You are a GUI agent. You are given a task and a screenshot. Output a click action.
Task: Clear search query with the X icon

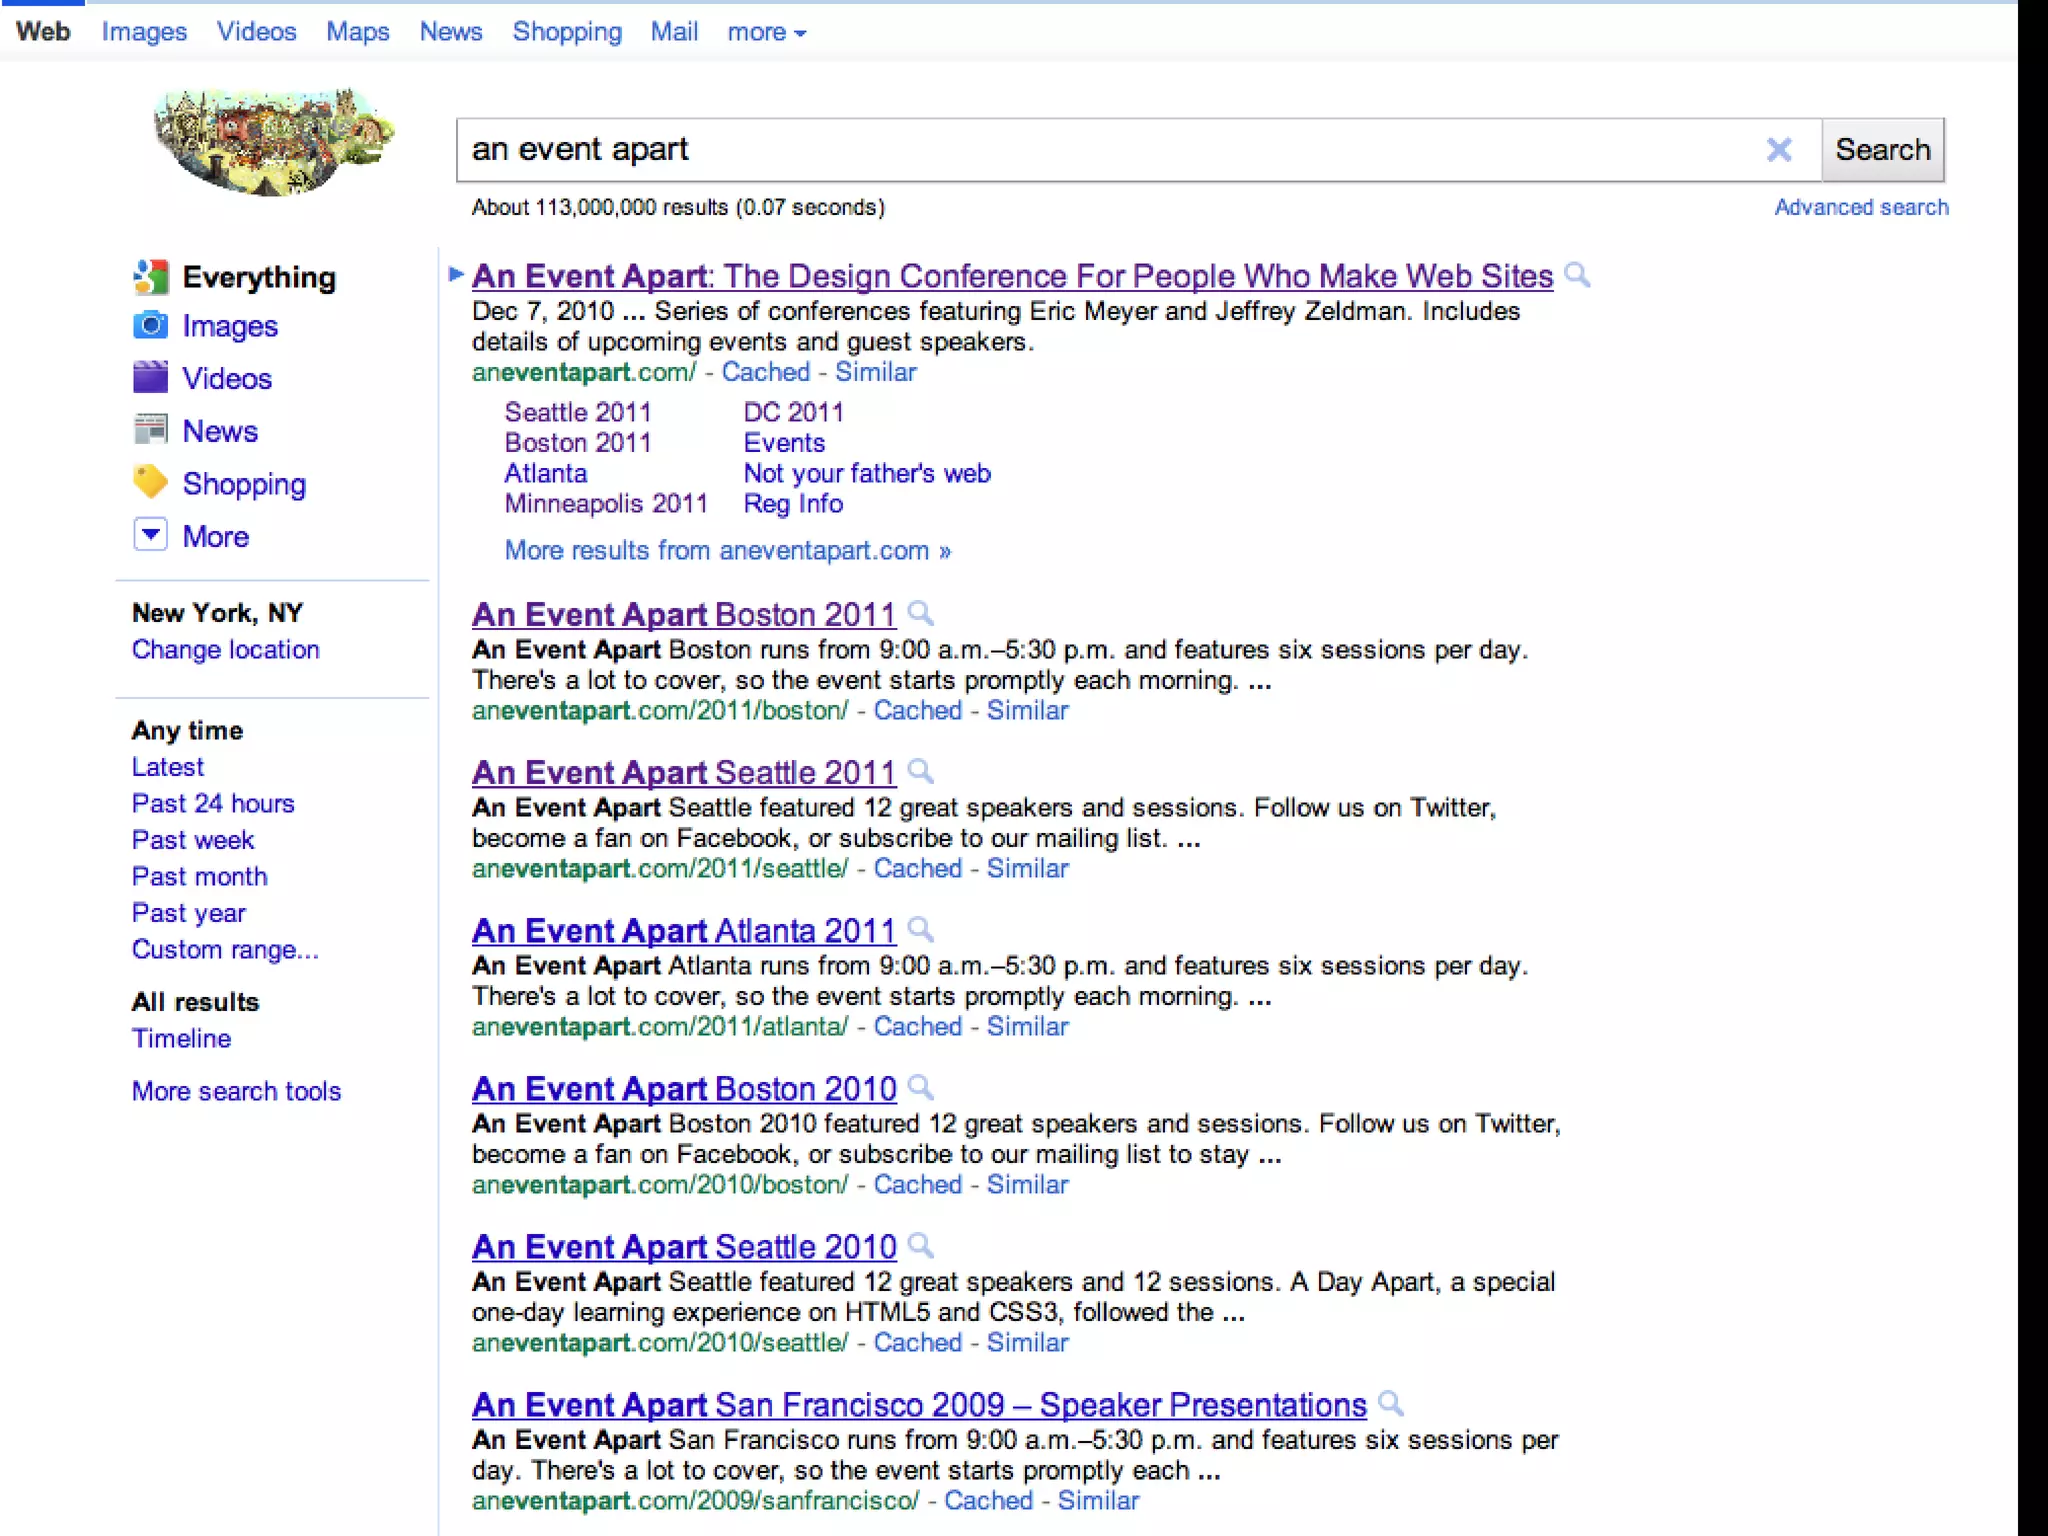tap(1778, 150)
